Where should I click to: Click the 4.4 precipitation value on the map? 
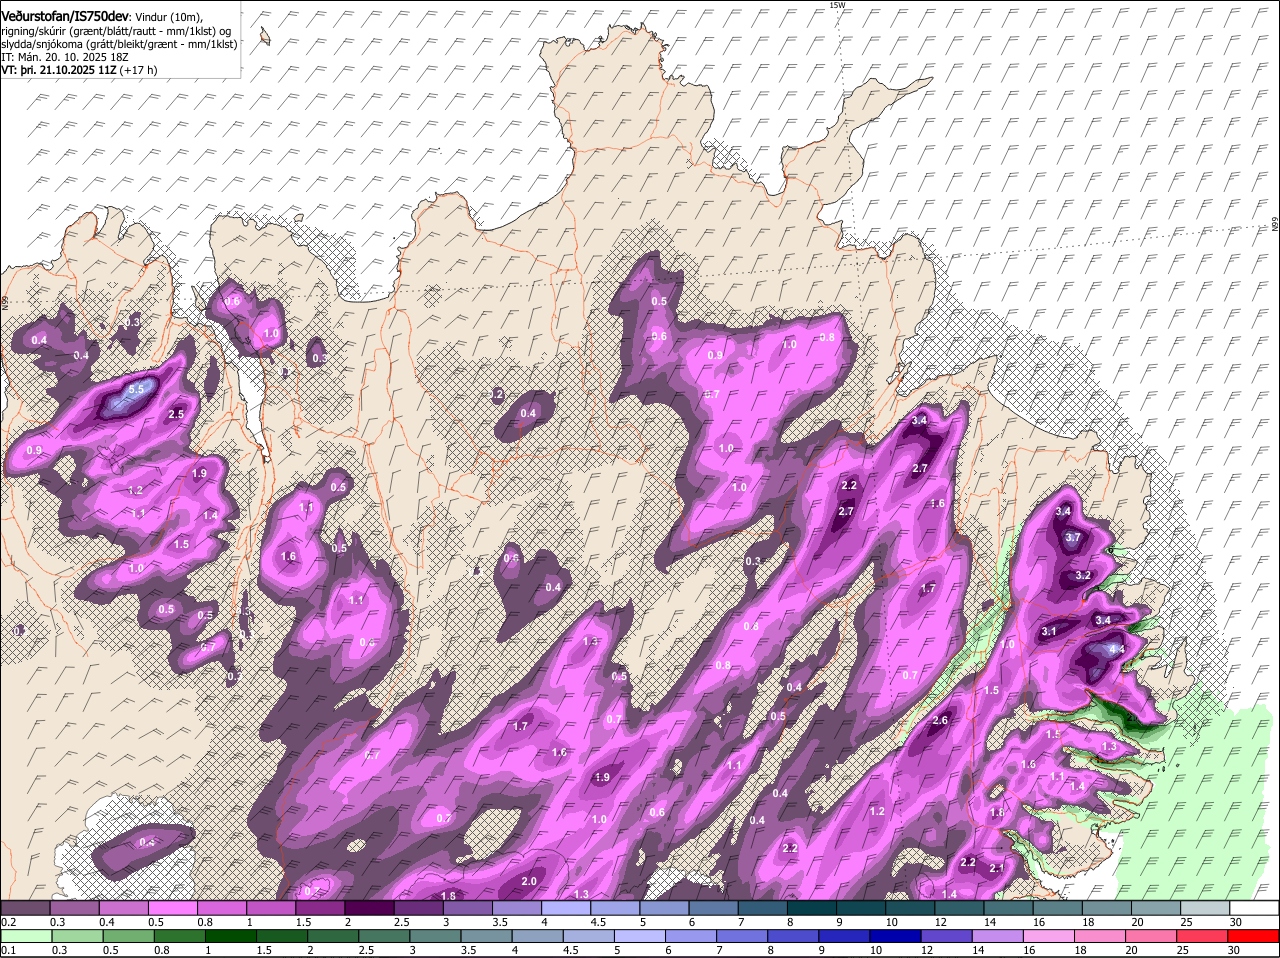(x=1118, y=649)
